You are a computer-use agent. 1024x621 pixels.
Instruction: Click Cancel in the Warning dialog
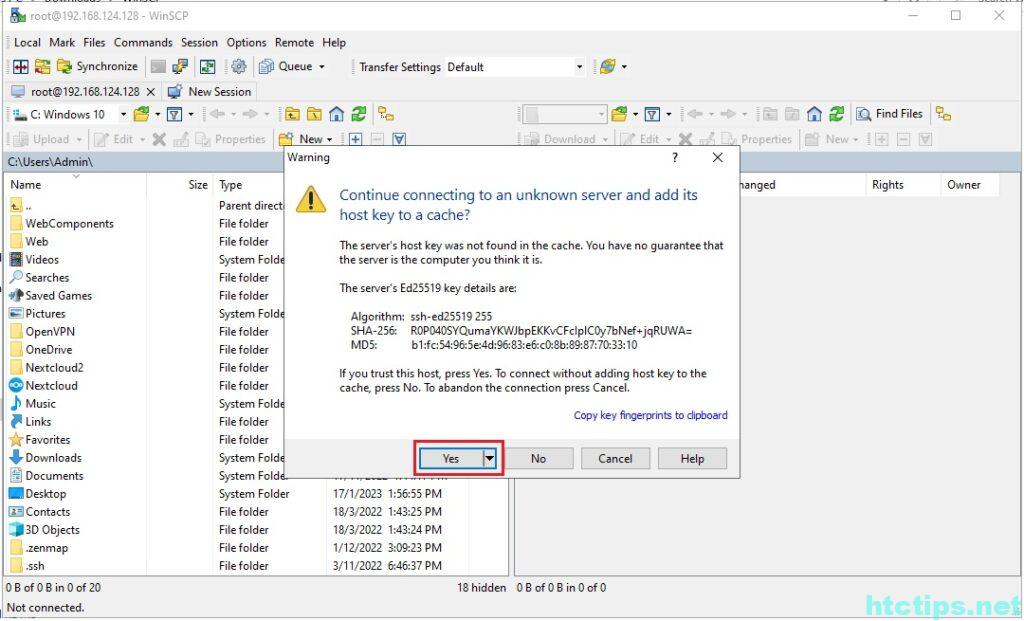pyautogui.click(x=615, y=458)
